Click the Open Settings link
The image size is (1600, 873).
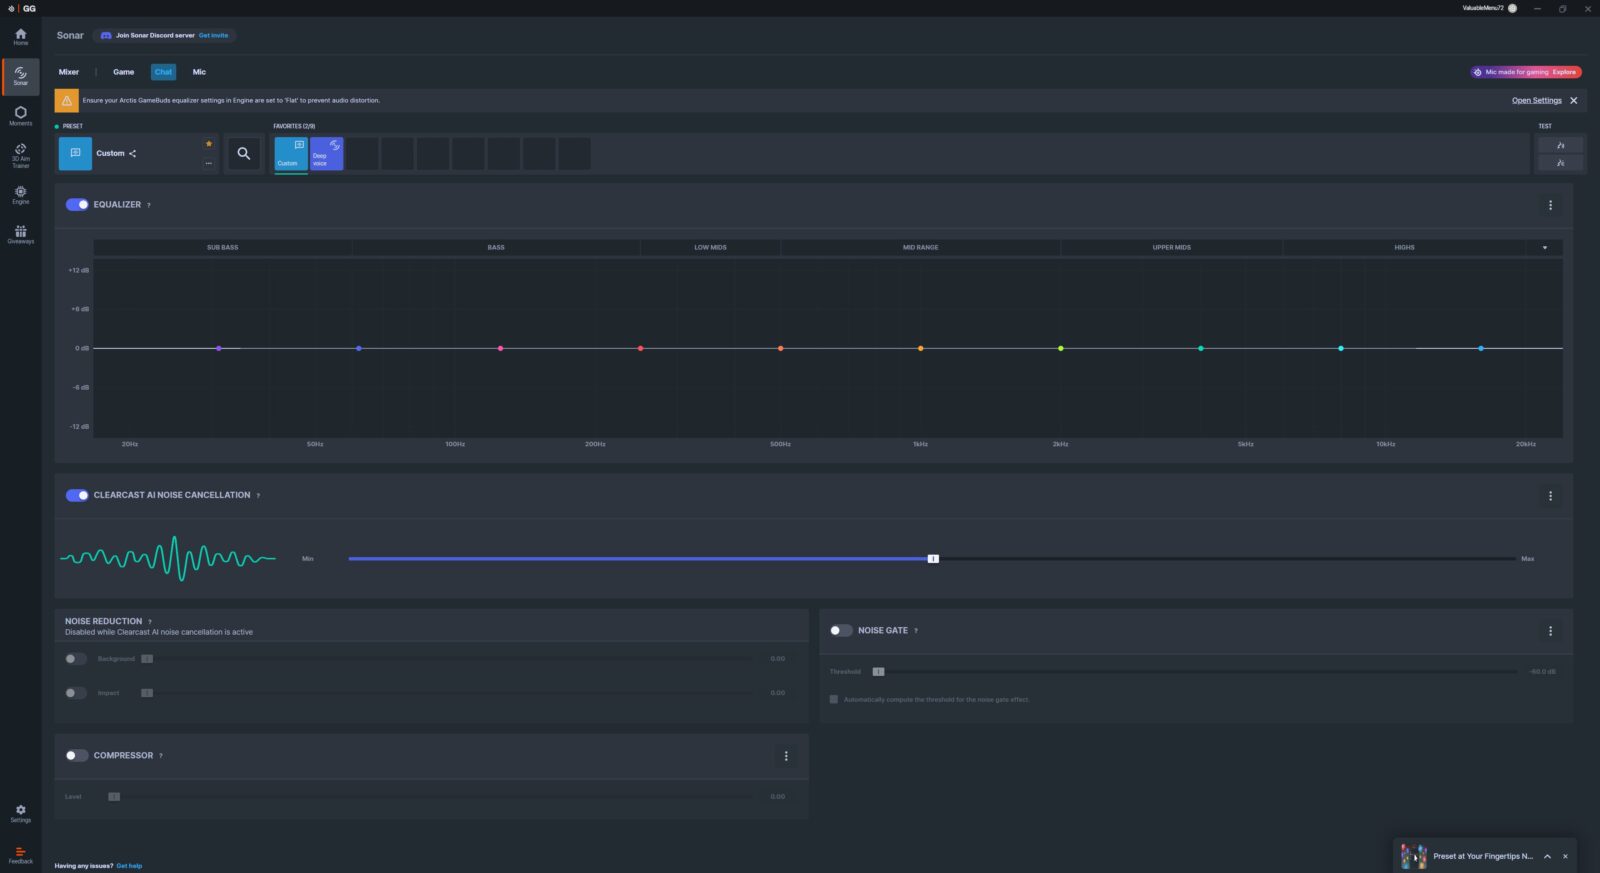coord(1536,101)
